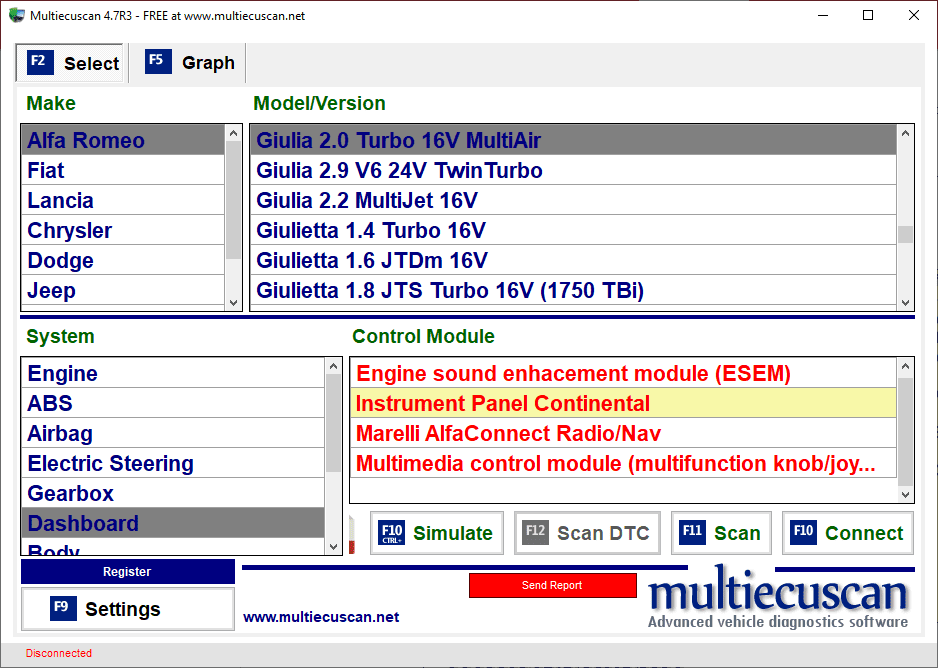938x668 pixels.
Task: Click the Connect button
Action: point(848,532)
